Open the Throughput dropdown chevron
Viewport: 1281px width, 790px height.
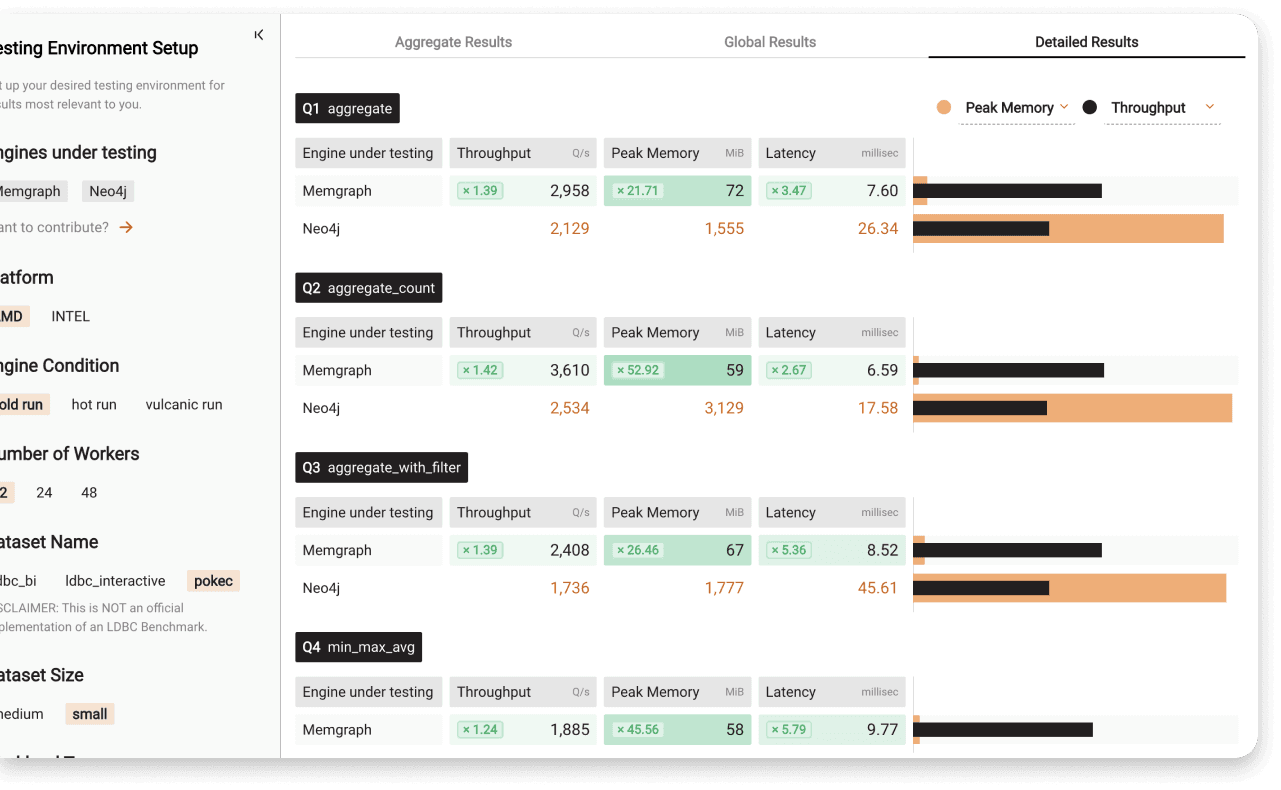click(x=1210, y=107)
